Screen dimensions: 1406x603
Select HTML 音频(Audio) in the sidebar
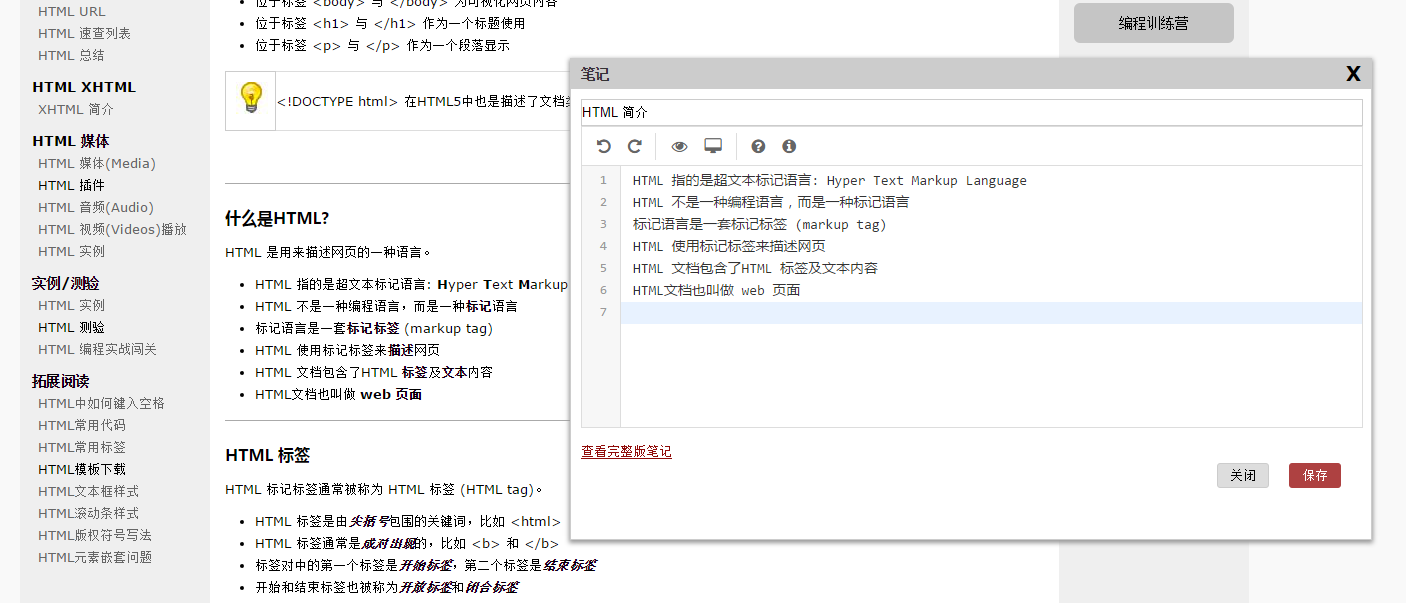96,207
